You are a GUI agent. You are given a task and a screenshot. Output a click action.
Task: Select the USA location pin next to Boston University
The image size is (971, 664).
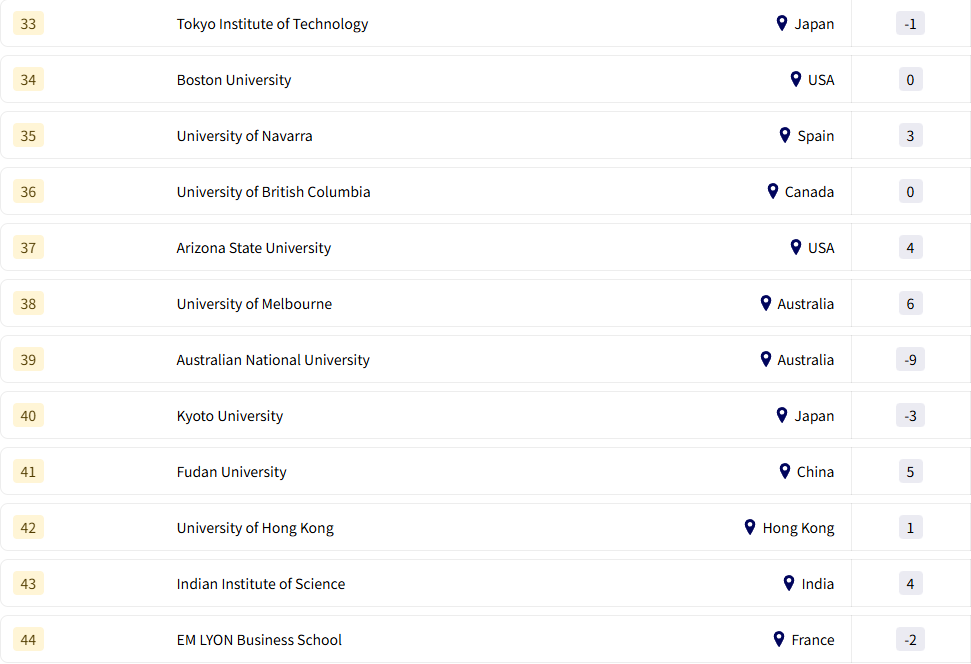(x=795, y=79)
